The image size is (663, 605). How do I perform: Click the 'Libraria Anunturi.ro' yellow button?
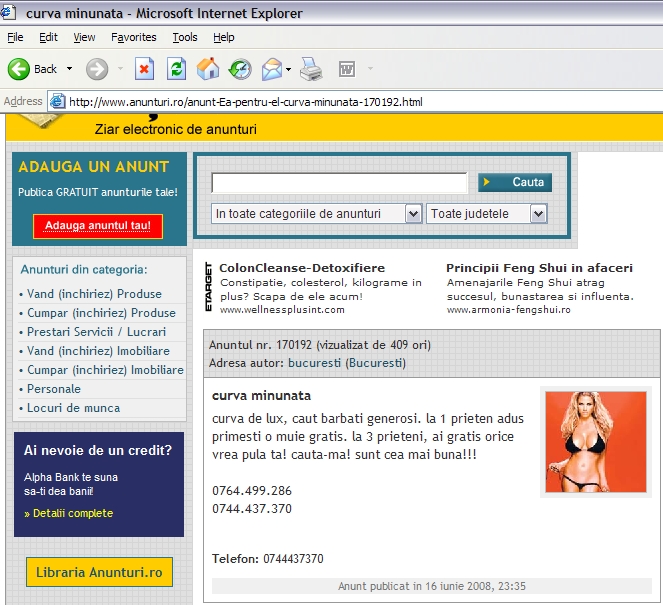pyautogui.click(x=99, y=572)
